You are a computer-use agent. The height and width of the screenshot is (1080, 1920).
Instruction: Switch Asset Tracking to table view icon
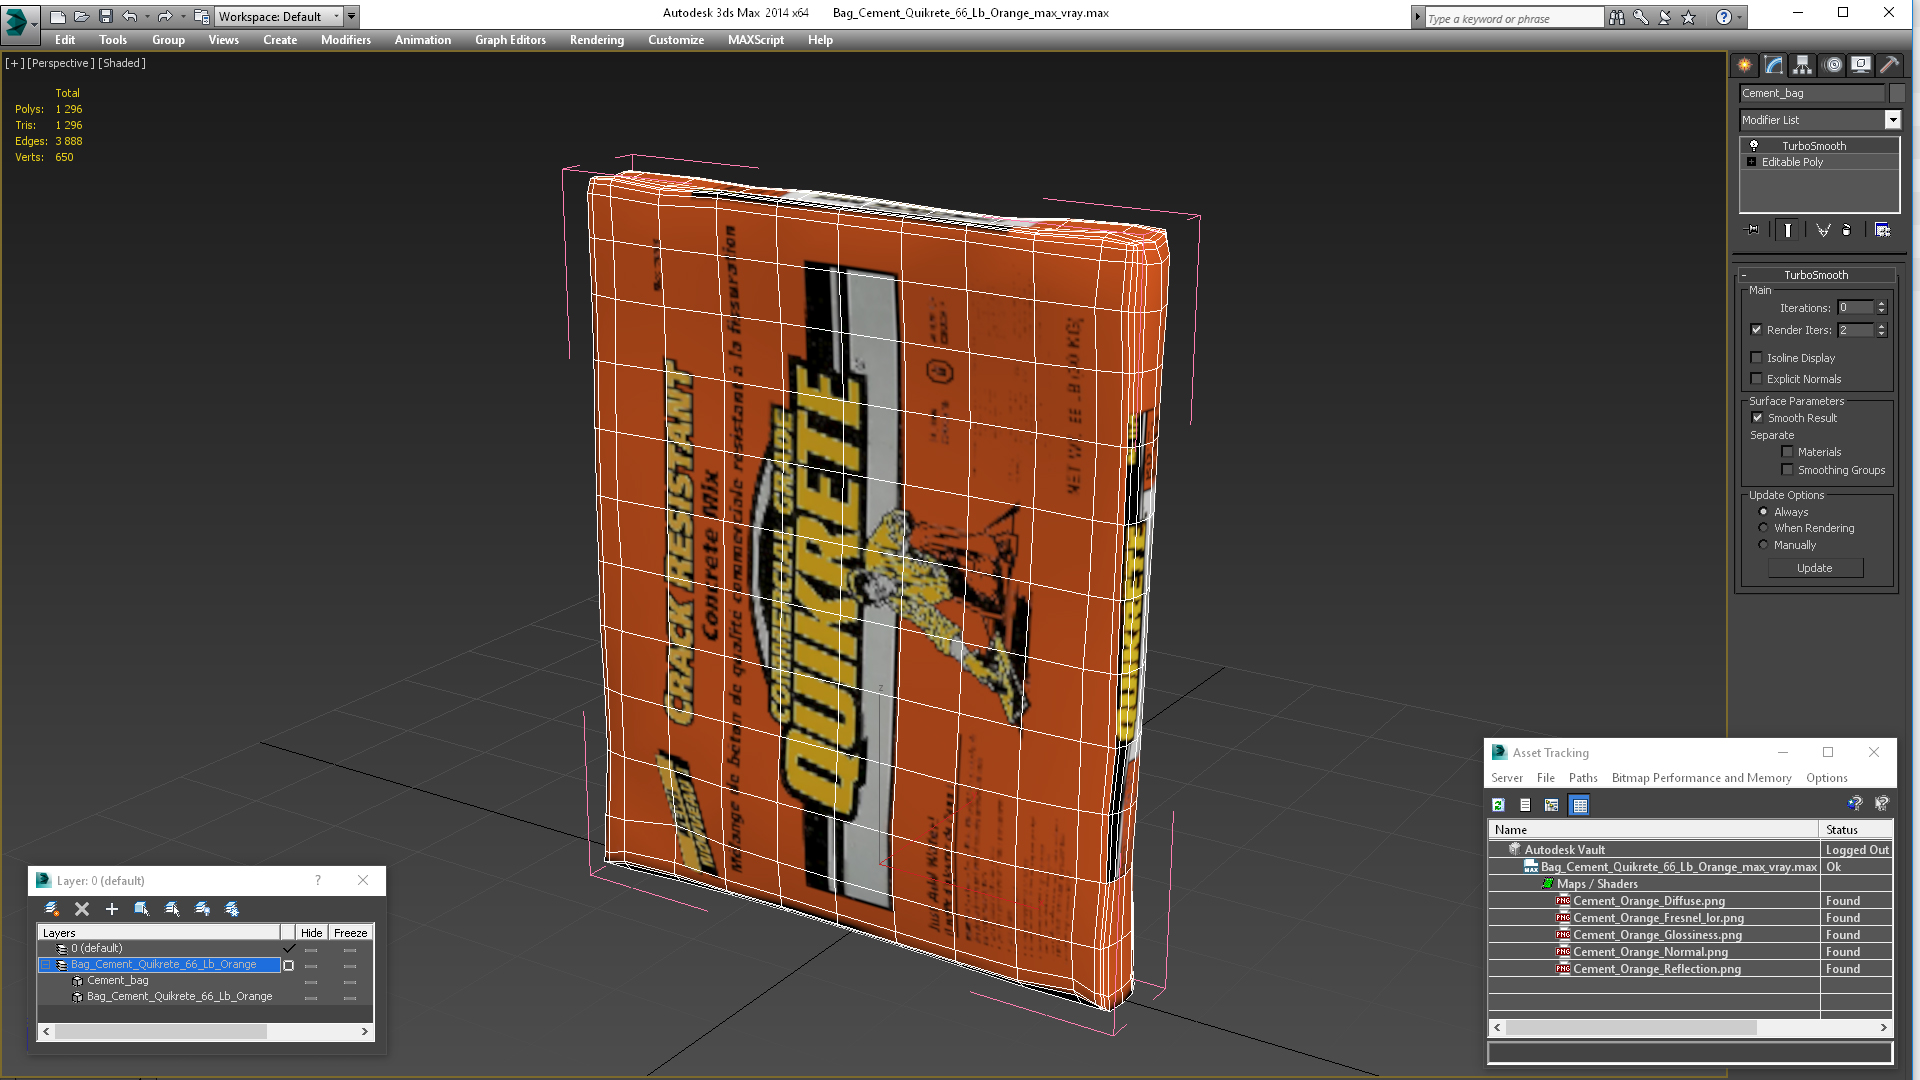[1579, 805]
